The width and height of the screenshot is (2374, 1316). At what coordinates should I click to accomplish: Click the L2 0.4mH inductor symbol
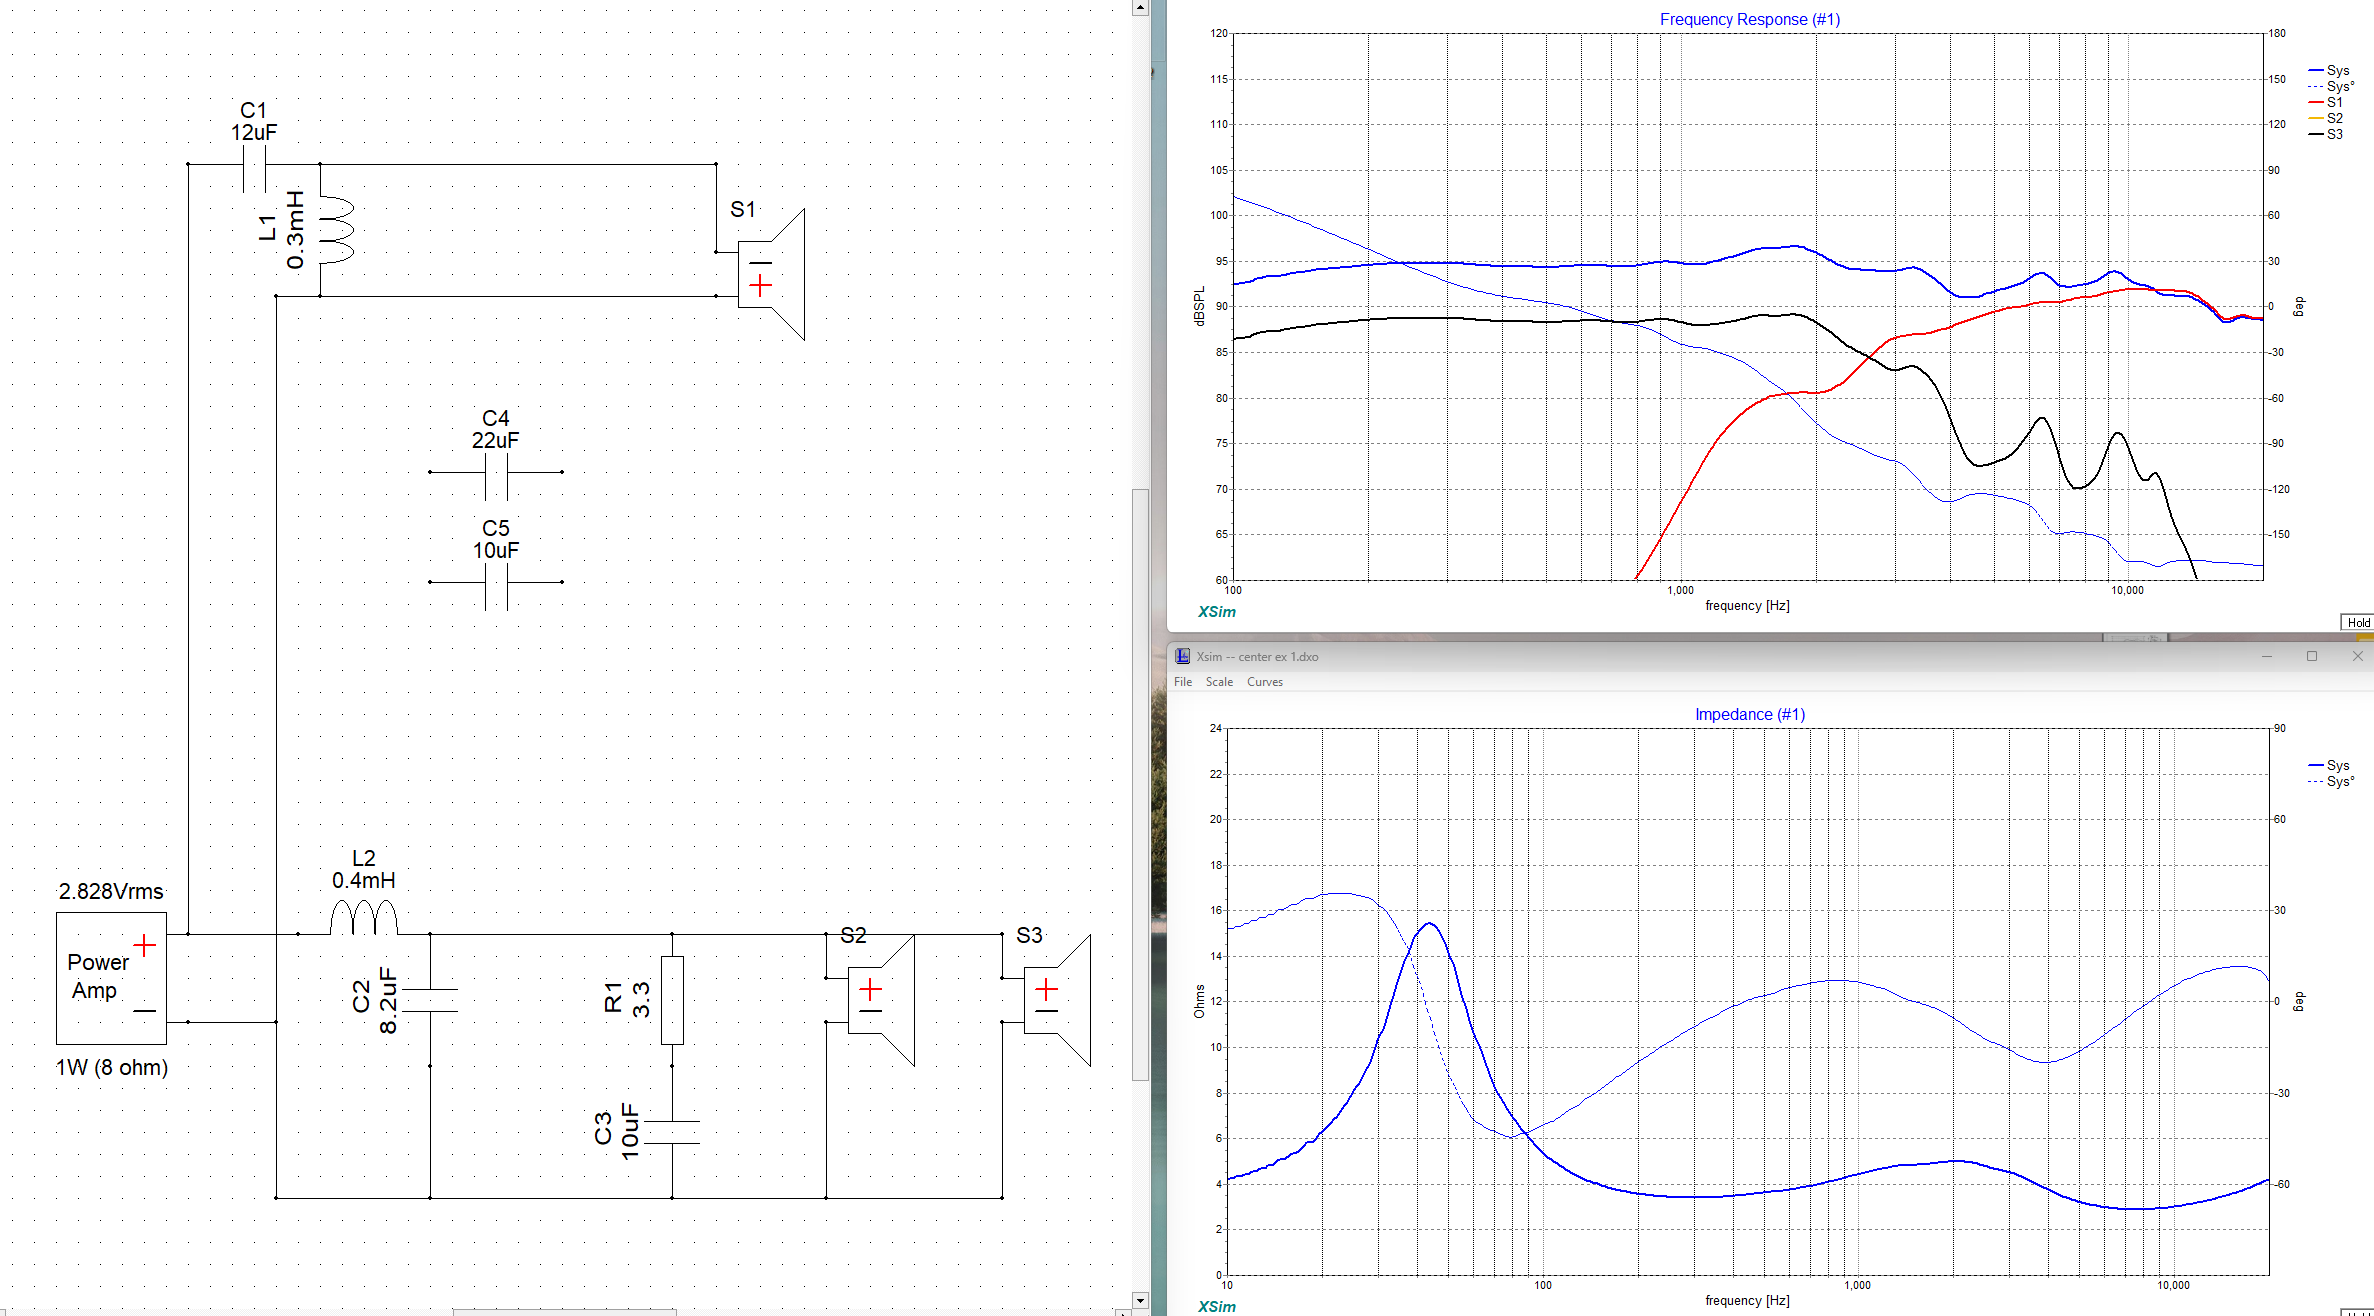pyautogui.click(x=364, y=918)
